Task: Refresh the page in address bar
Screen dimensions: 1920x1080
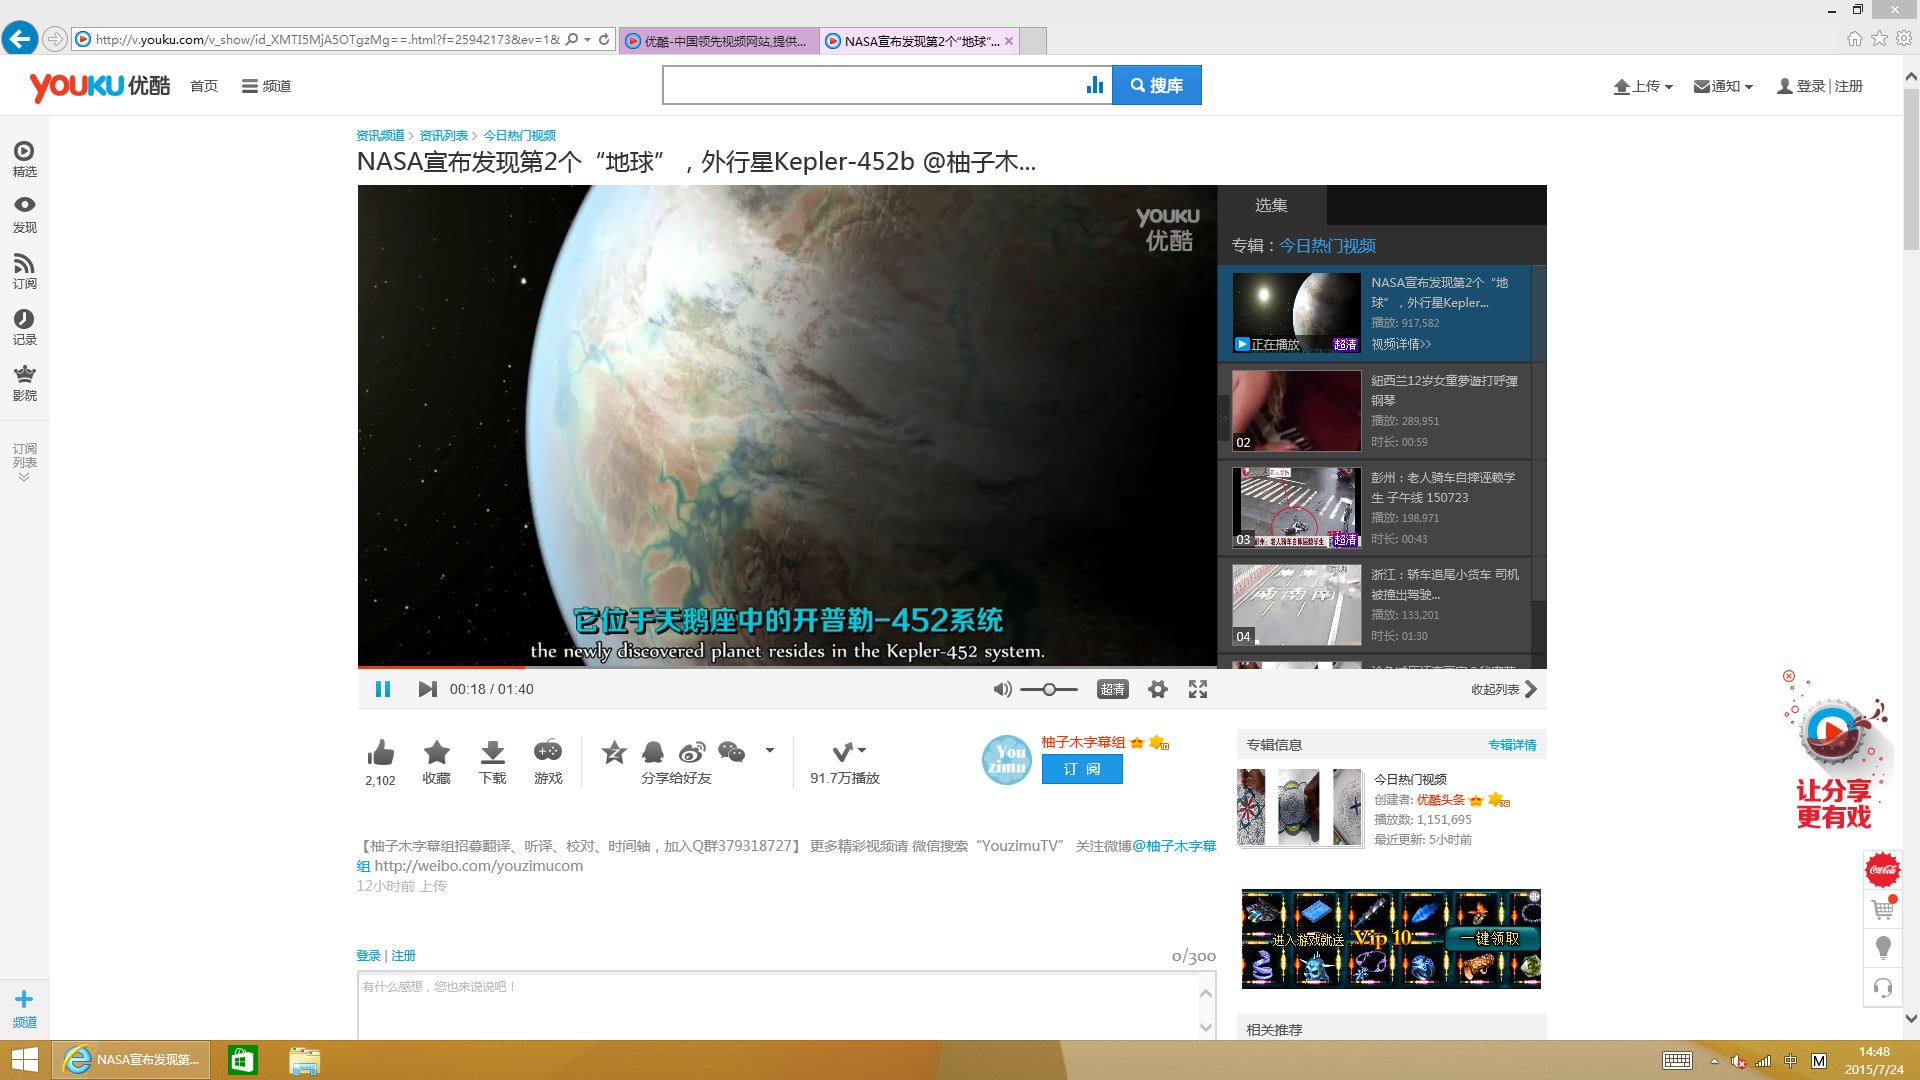Action: (604, 40)
